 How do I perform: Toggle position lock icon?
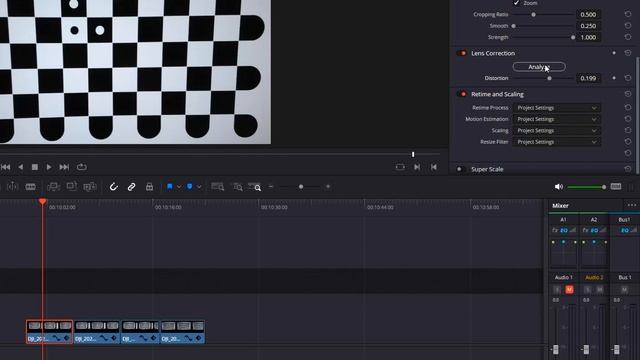[x=149, y=187]
